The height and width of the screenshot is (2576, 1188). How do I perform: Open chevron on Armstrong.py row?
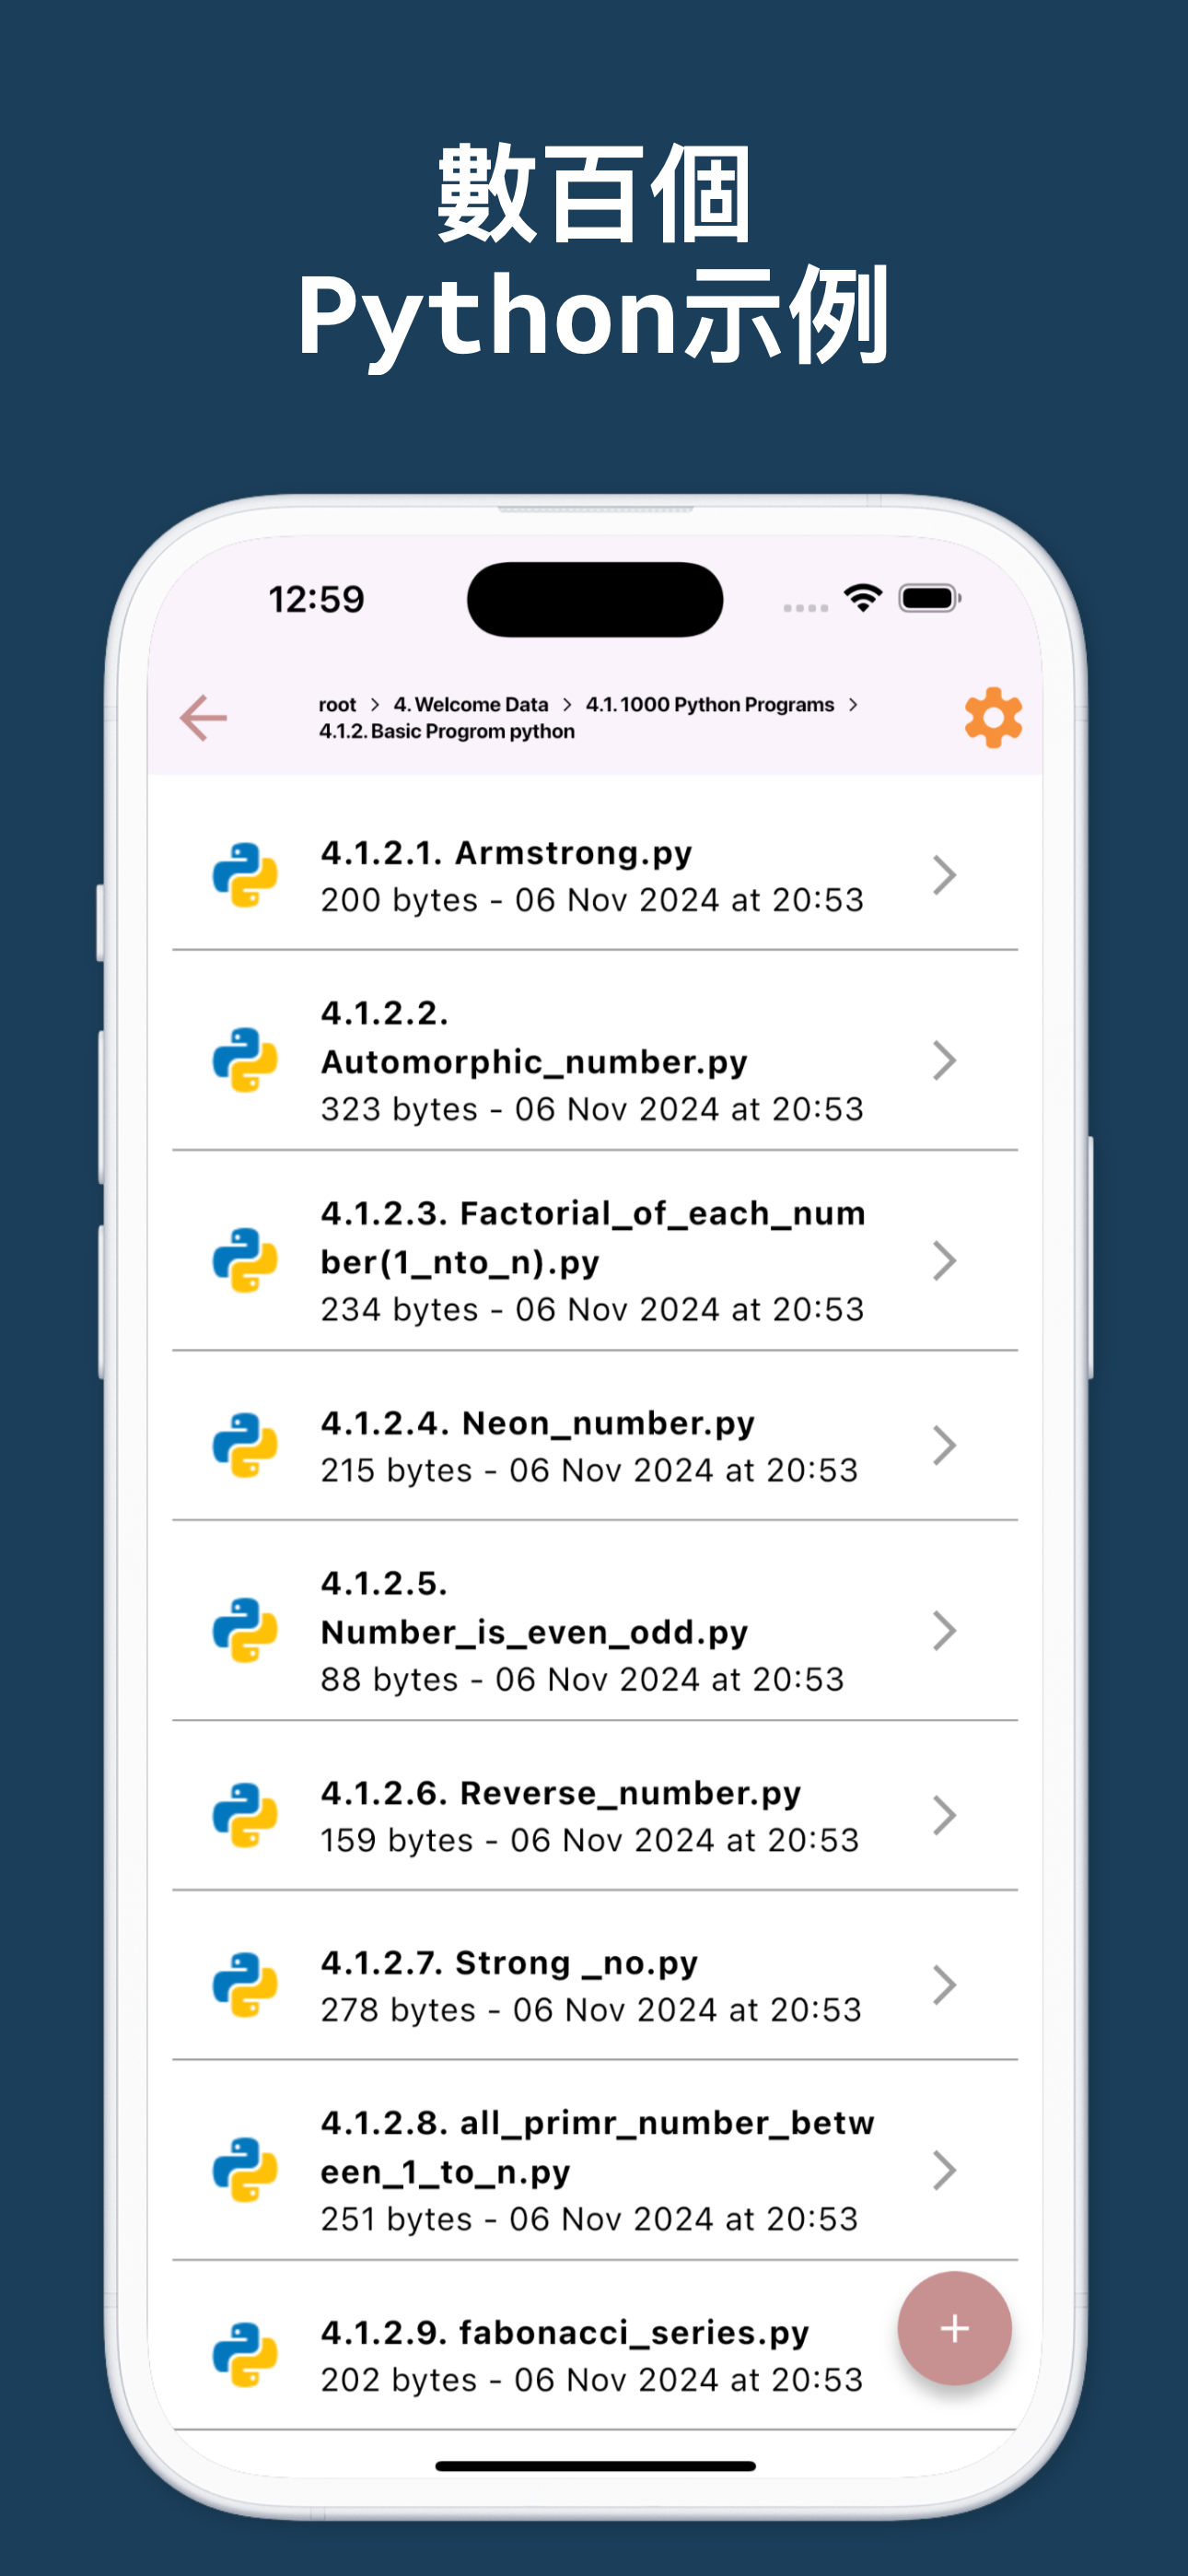pyautogui.click(x=944, y=875)
